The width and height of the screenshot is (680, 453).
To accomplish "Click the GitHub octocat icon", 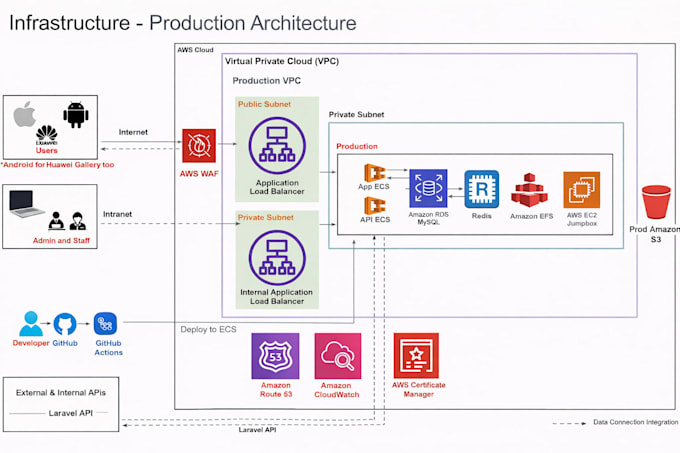I will click(65, 324).
